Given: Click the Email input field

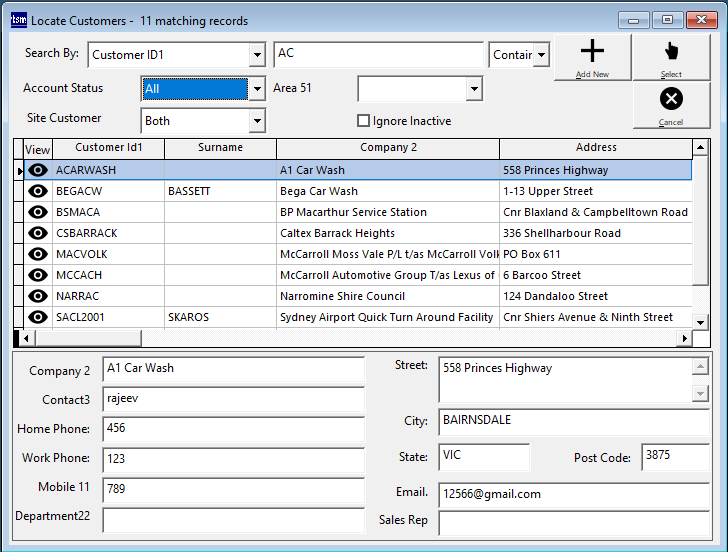Looking at the screenshot, I should click(x=573, y=494).
